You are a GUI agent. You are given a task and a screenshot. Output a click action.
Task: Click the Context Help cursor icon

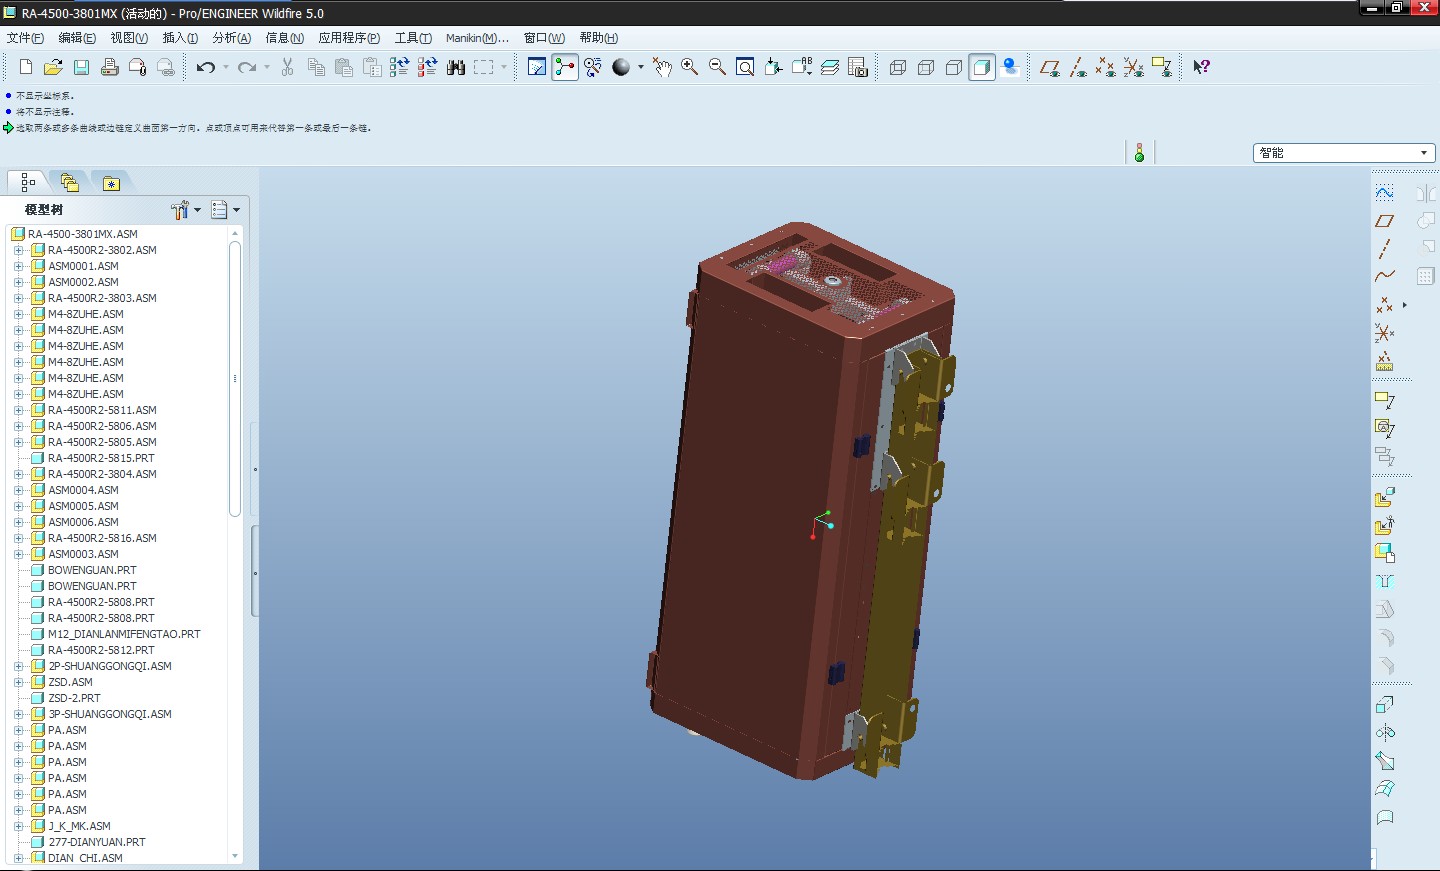click(1201, 67)
